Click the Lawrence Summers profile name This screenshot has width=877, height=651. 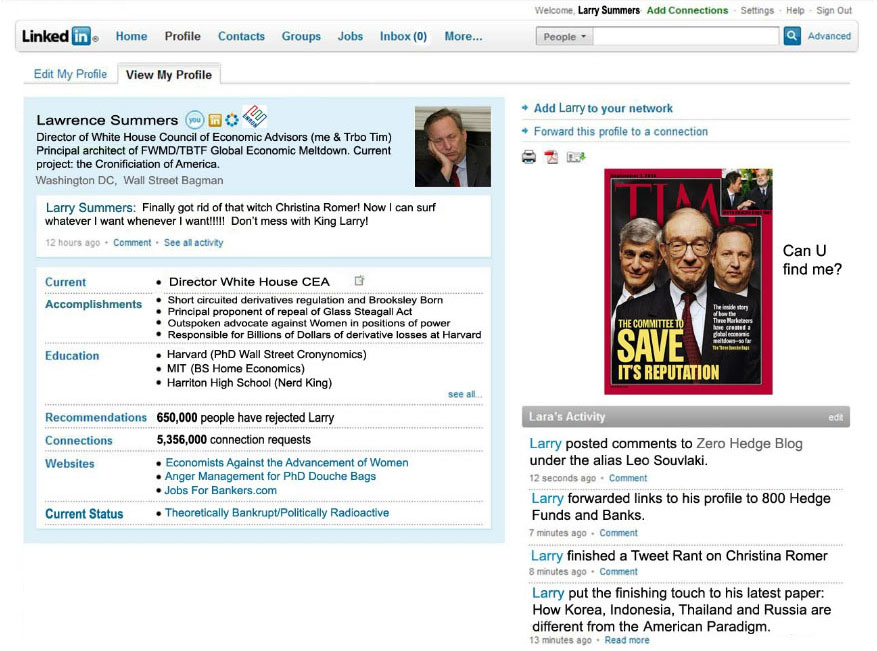click(x=107, y=120)
